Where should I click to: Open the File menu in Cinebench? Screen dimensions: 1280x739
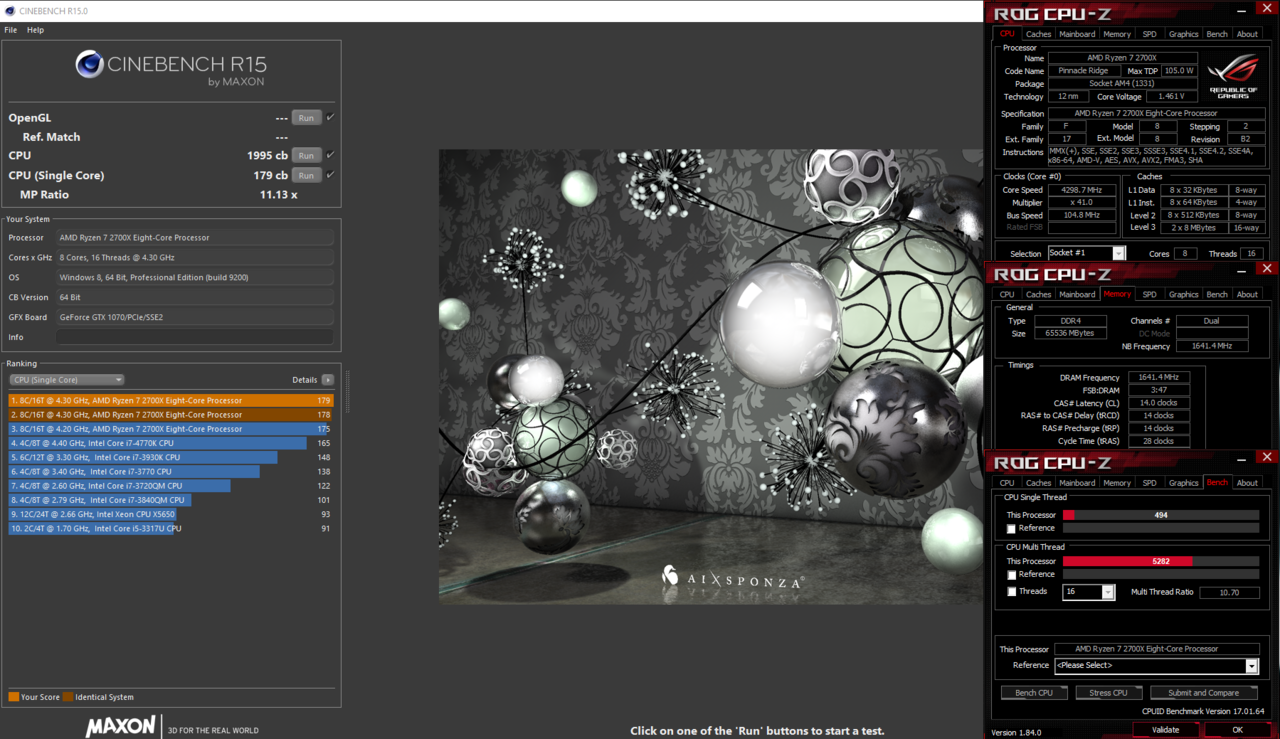(x=11, y=30)
